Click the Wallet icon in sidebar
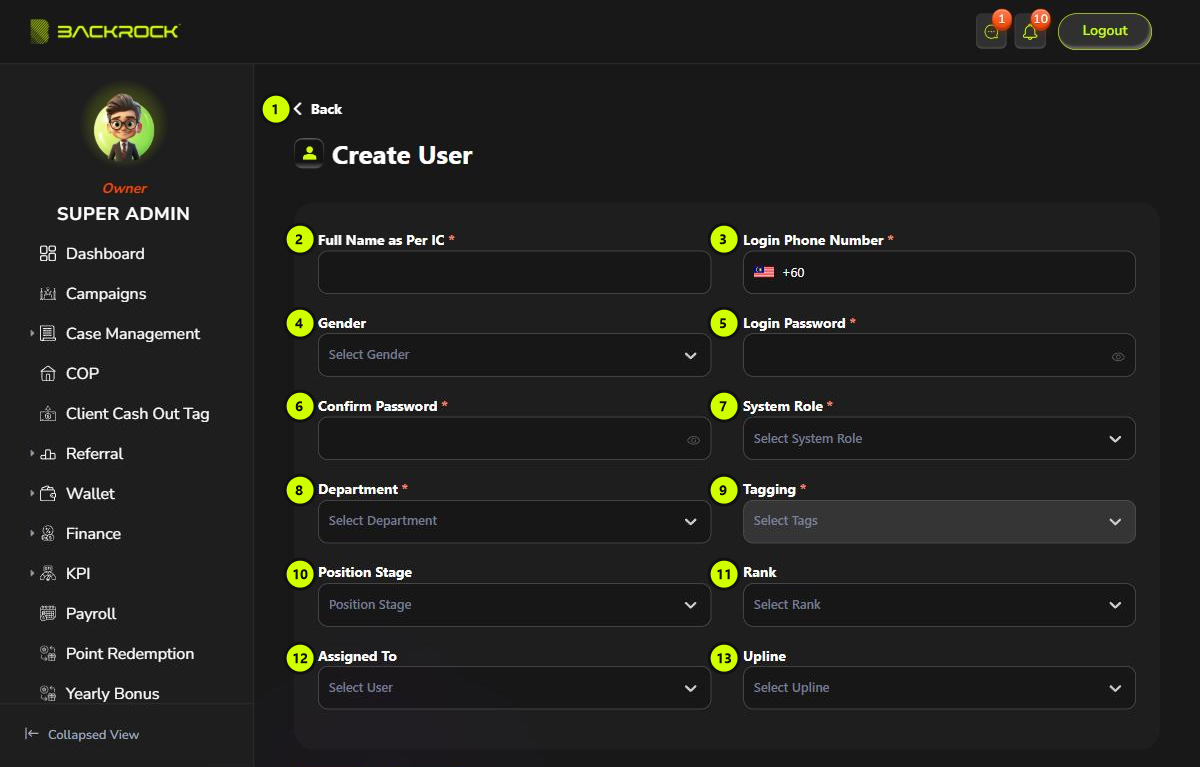 (x=47, y=494)
